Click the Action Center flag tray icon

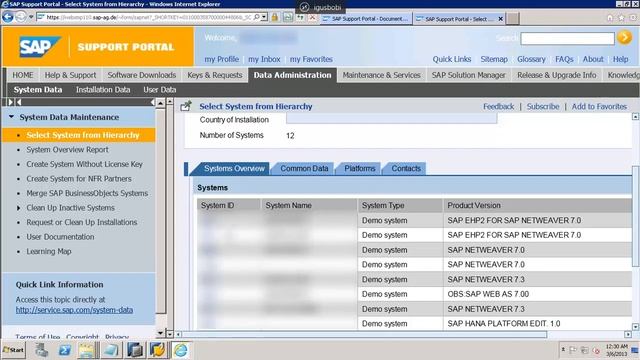click(573, 350)
